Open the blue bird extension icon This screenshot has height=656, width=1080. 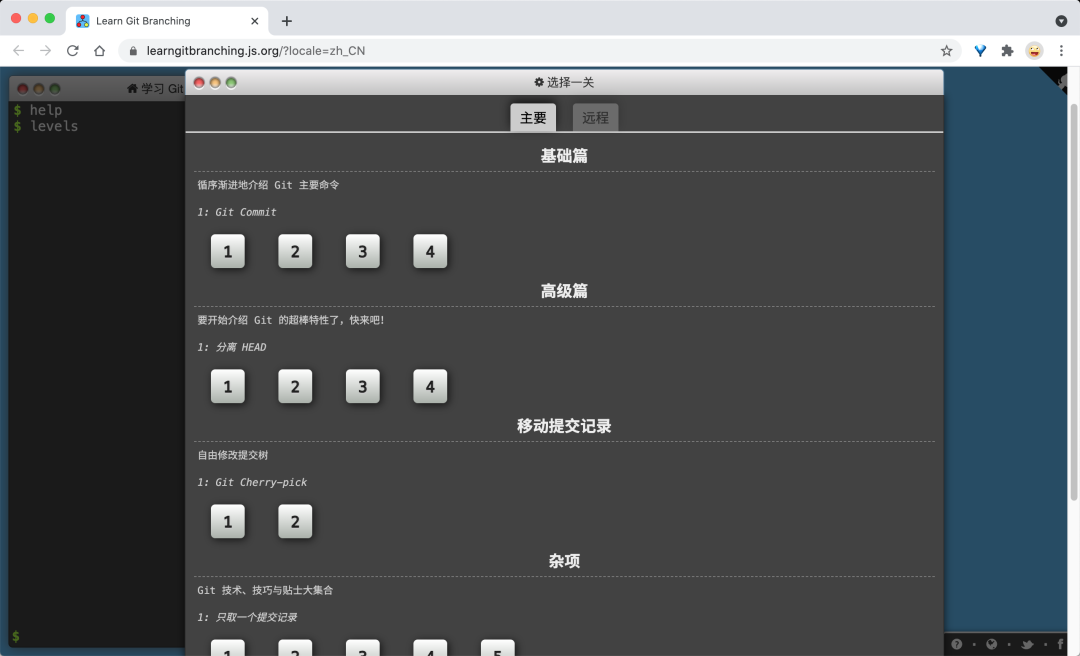click(980, 50)
